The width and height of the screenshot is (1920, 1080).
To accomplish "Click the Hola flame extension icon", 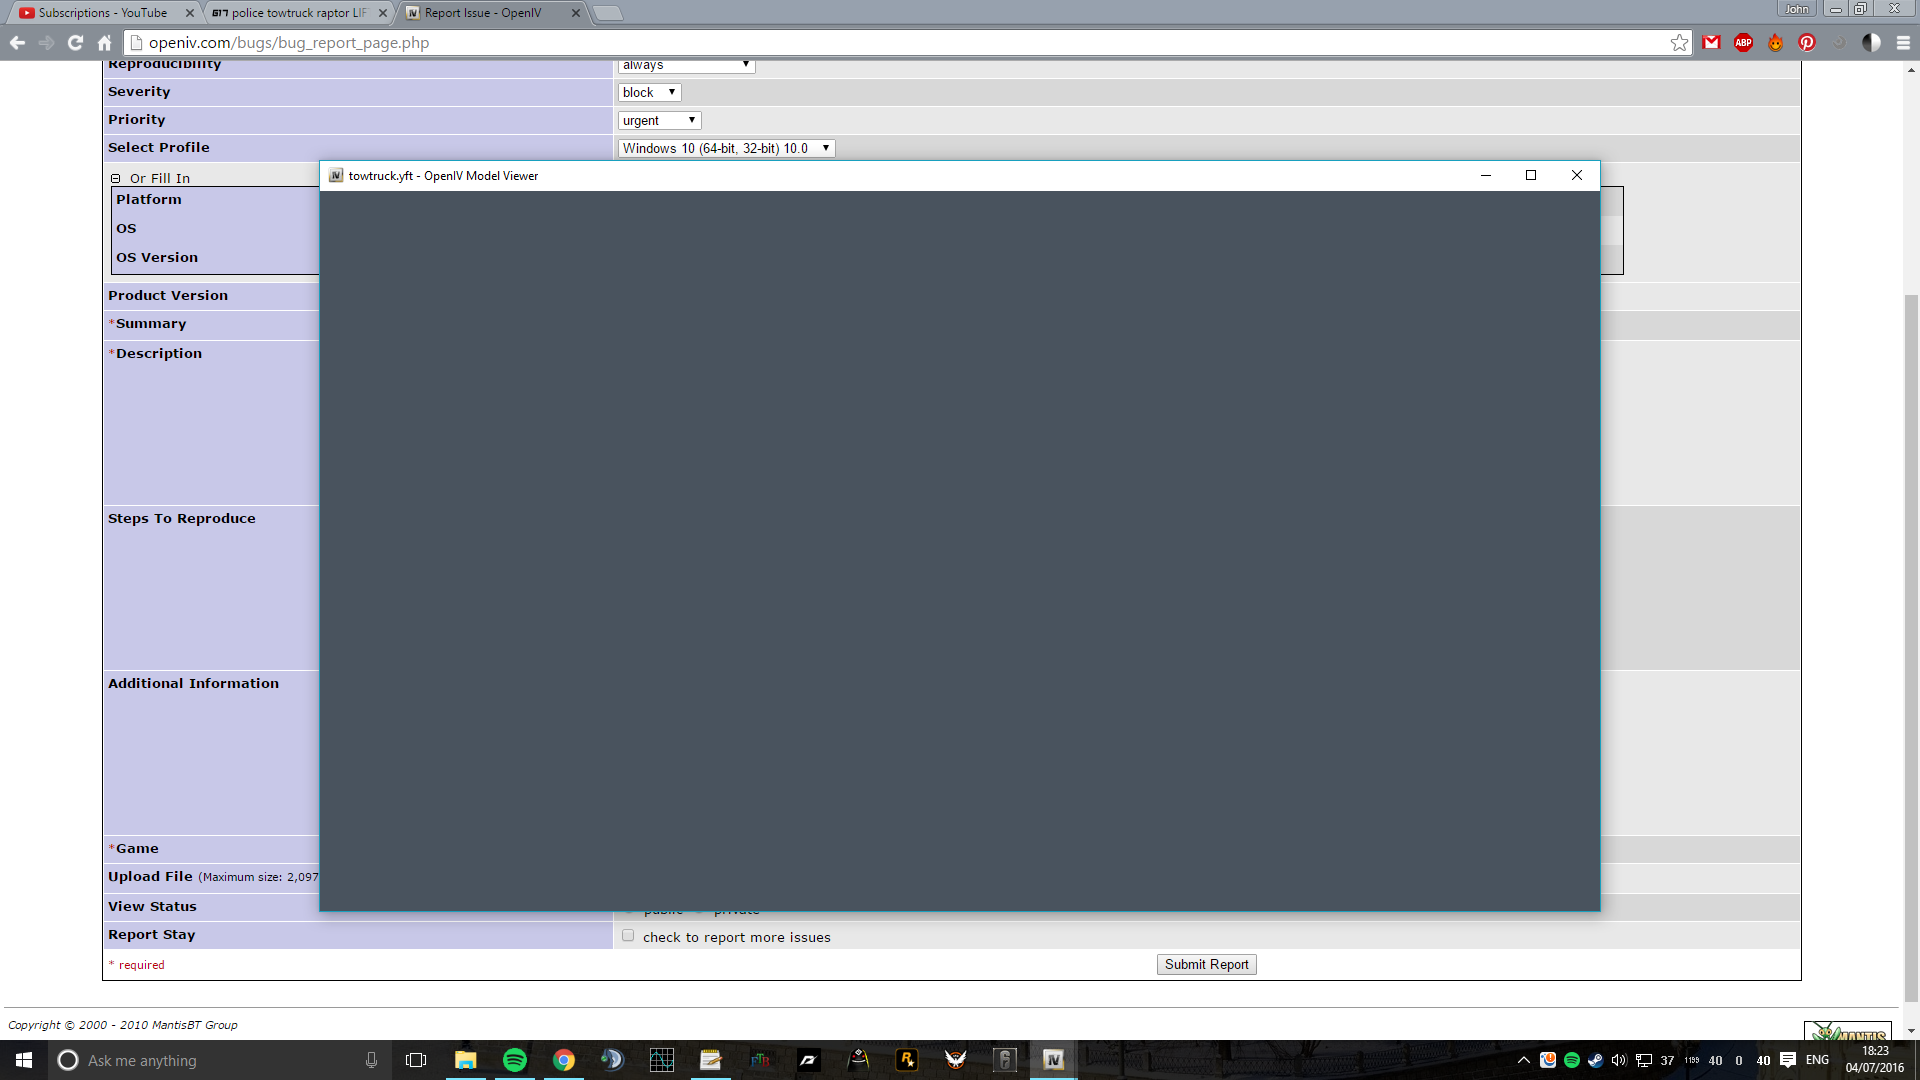I will 1775,42.
